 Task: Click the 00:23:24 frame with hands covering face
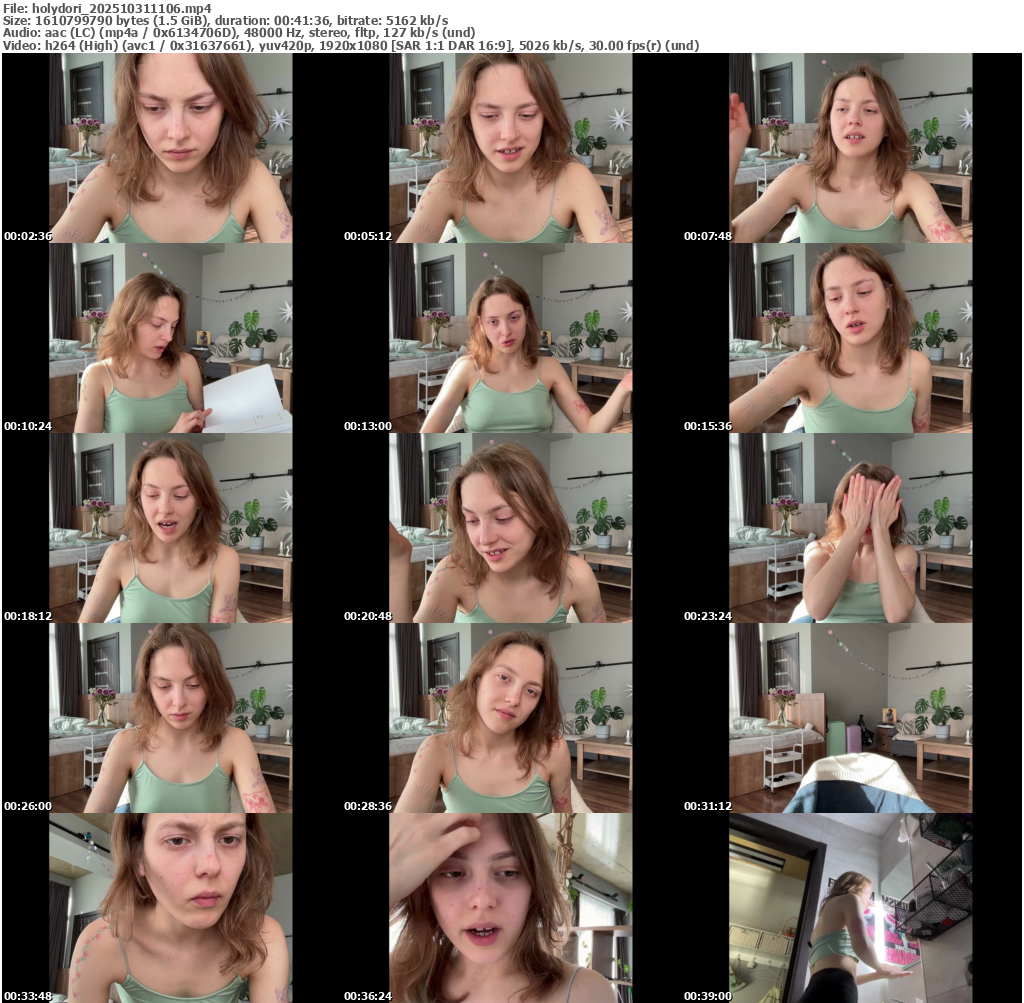point(851,528)
